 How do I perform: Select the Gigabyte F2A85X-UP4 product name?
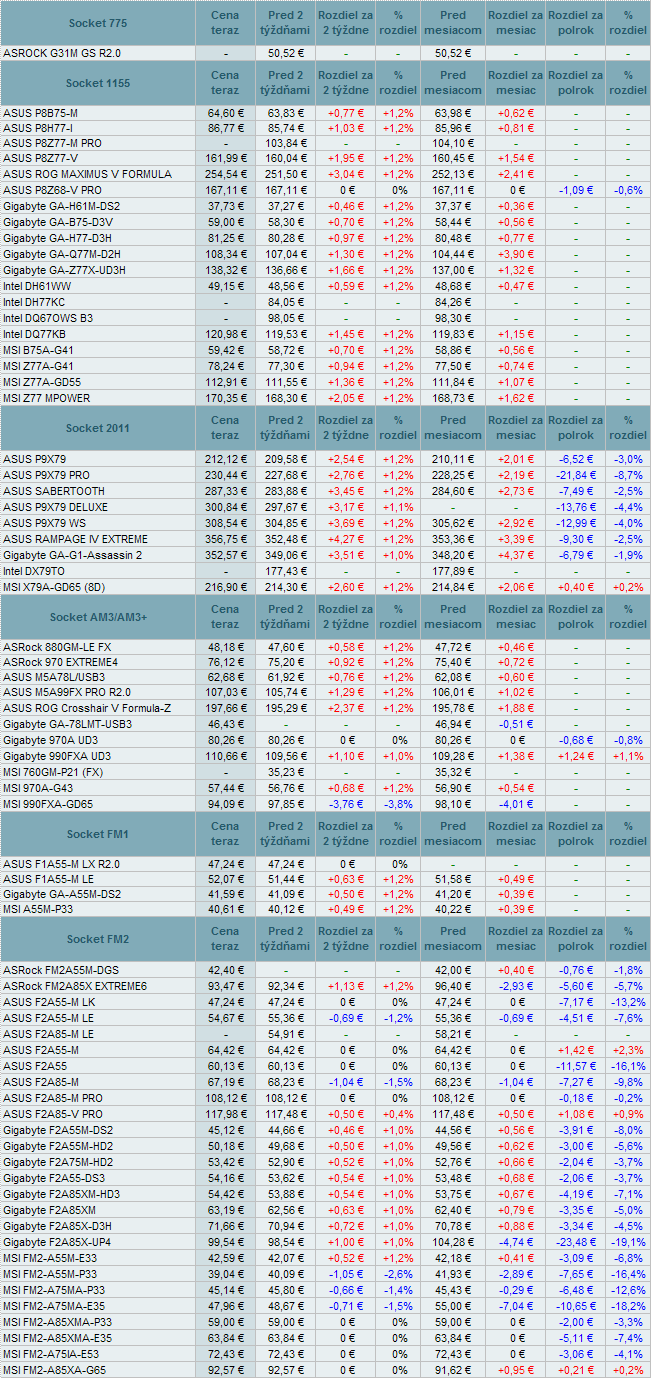tap(58, 1242)
